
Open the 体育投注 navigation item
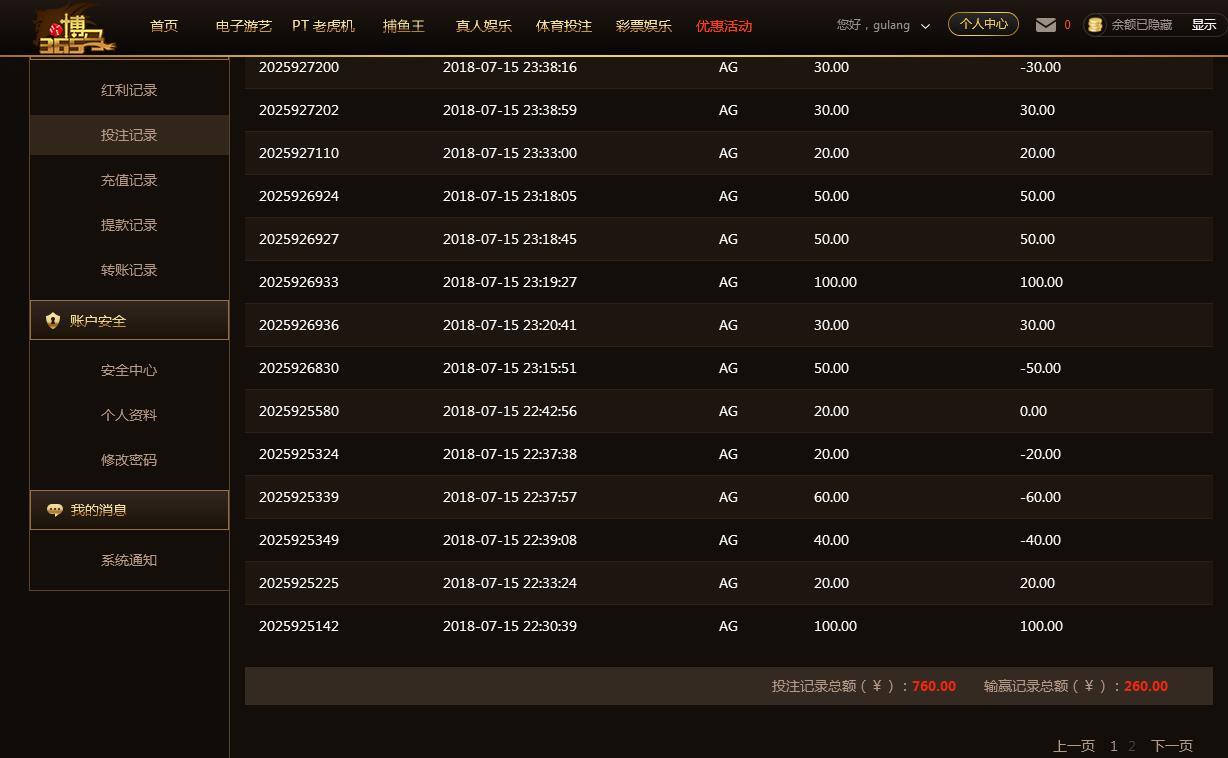(564, 27)
